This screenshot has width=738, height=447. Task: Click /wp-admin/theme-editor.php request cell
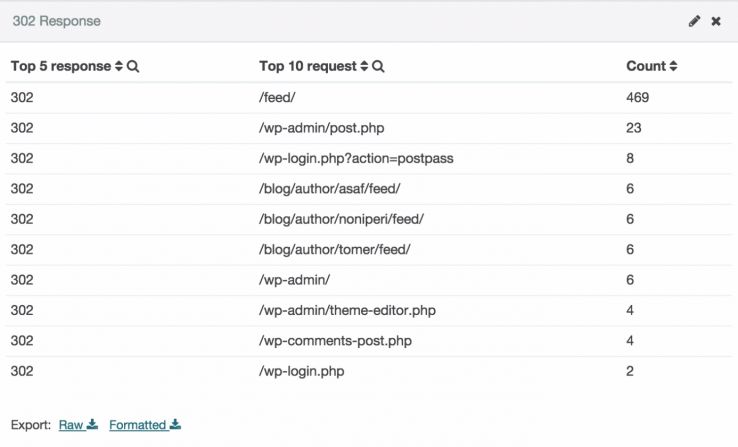pos(347,310)
